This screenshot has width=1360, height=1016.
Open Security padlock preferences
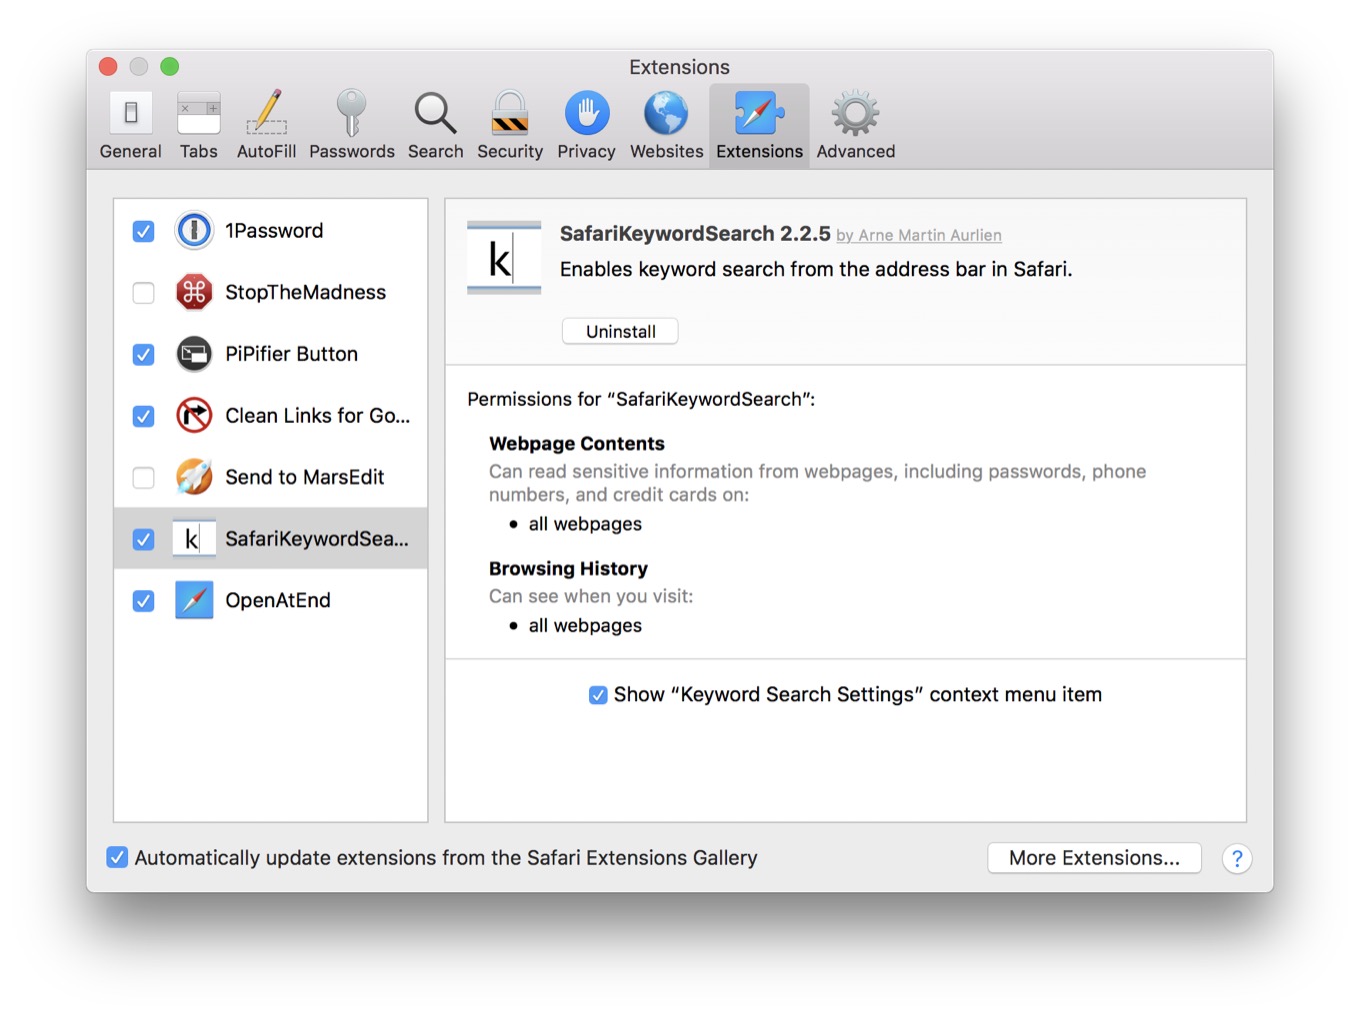coord(509,125)
